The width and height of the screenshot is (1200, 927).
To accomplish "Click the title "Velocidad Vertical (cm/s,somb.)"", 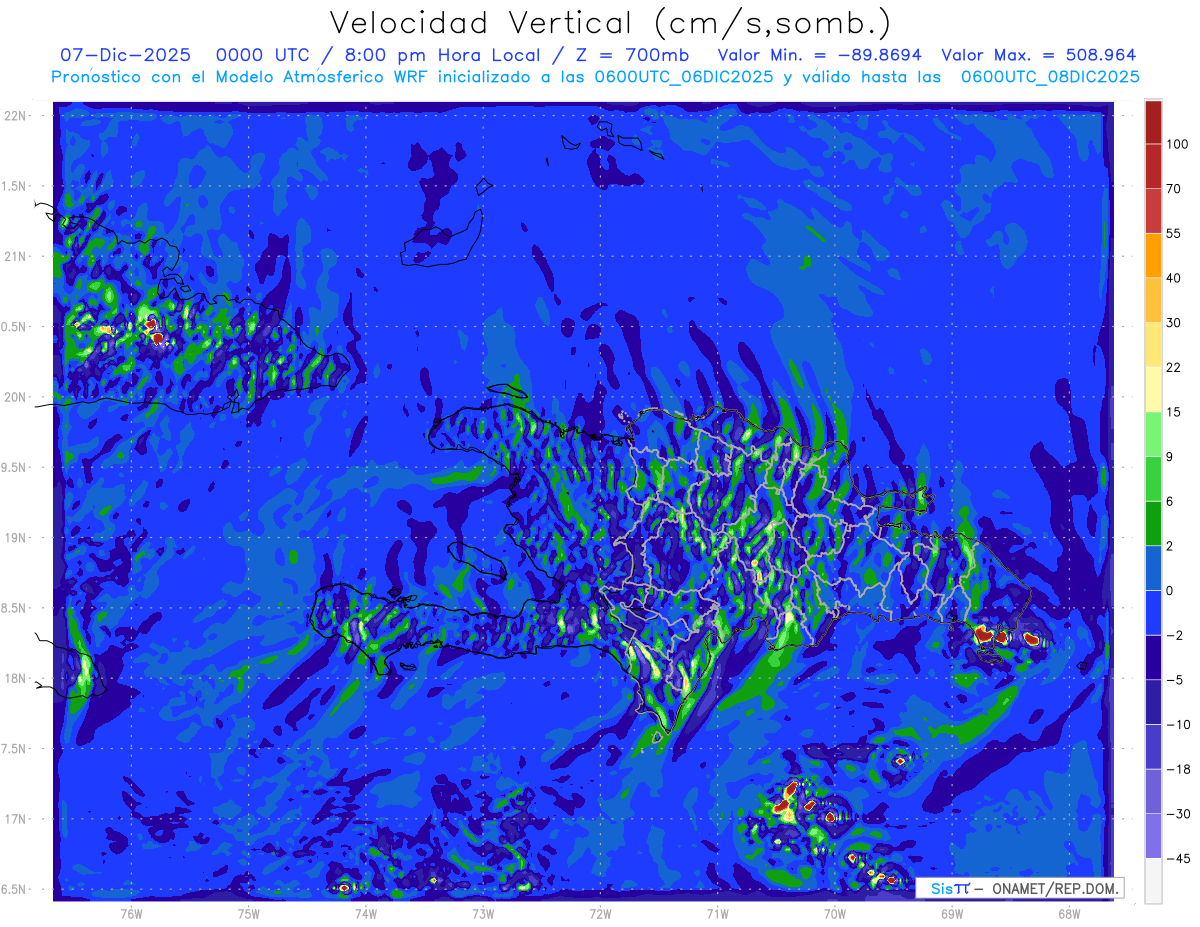I will coord(610,23).
